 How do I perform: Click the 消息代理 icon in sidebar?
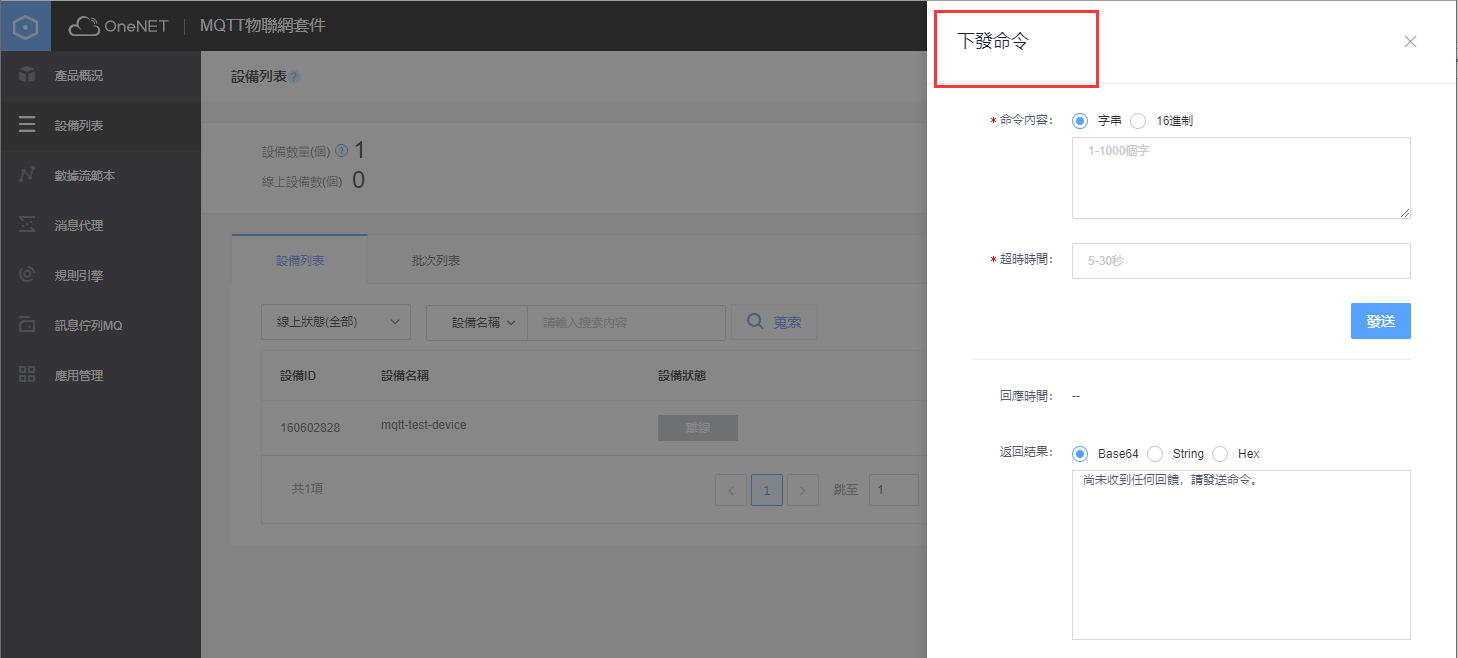pos(28,225)
